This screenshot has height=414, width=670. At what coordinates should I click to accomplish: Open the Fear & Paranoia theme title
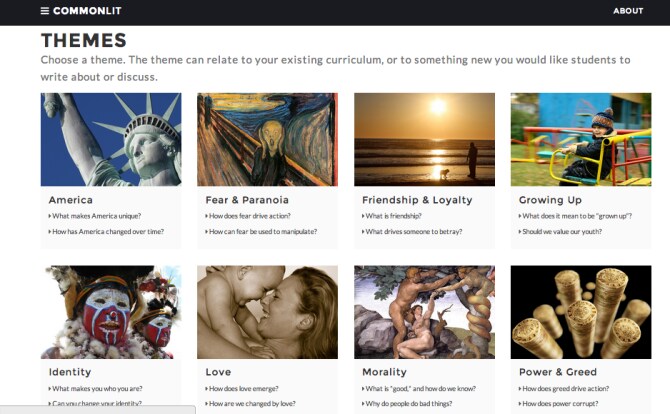[x=247, y=200]
